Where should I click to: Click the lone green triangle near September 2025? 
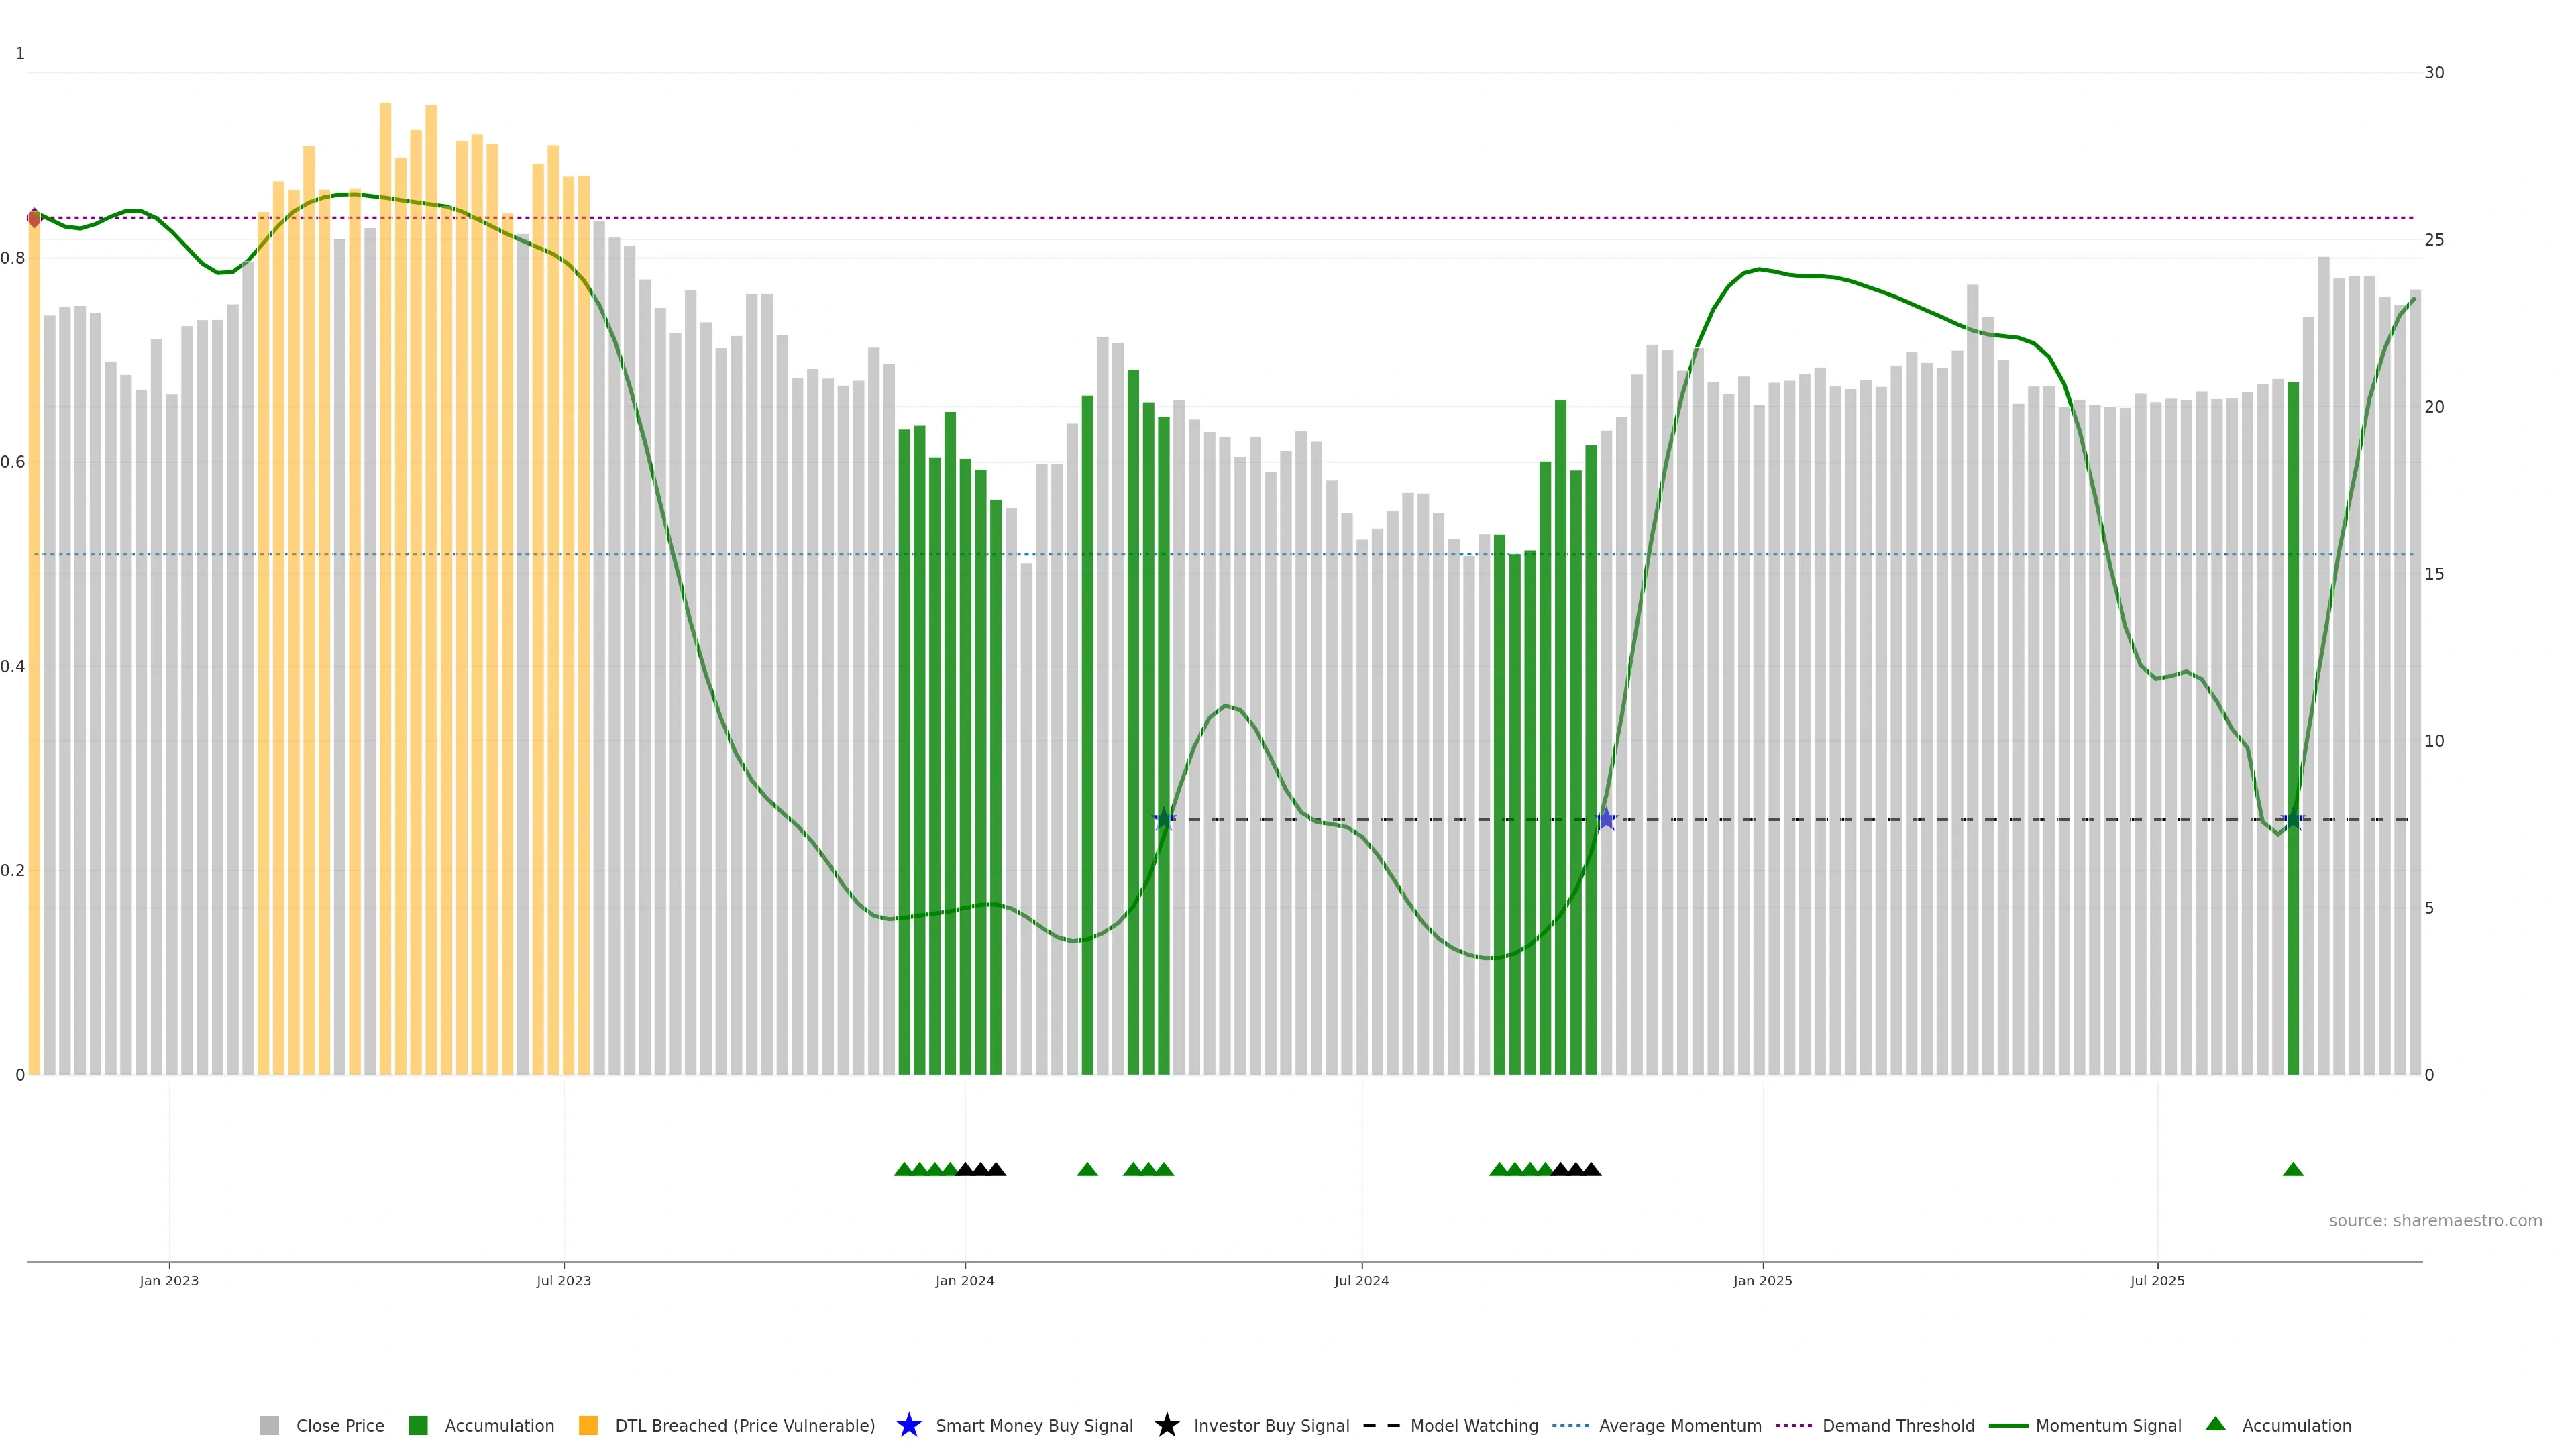click(x=2293, y=1169)
